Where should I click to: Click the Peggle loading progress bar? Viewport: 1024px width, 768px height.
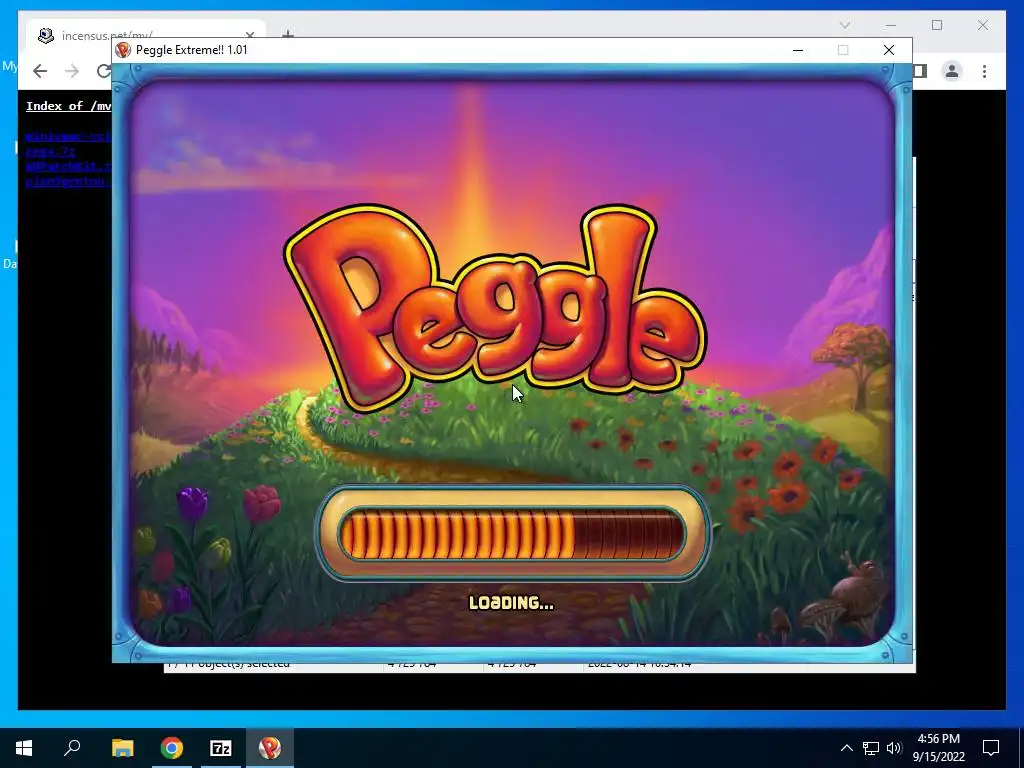coord(512,534)
